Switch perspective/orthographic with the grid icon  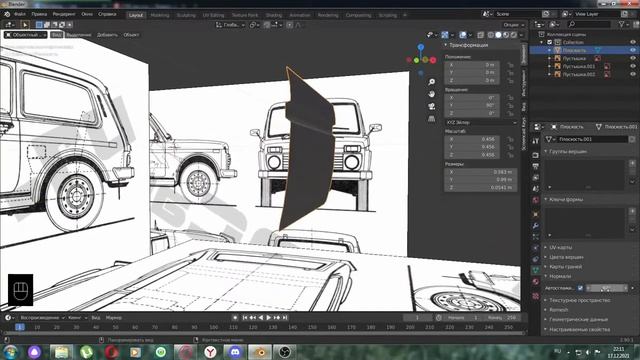(x=431, y=119)
